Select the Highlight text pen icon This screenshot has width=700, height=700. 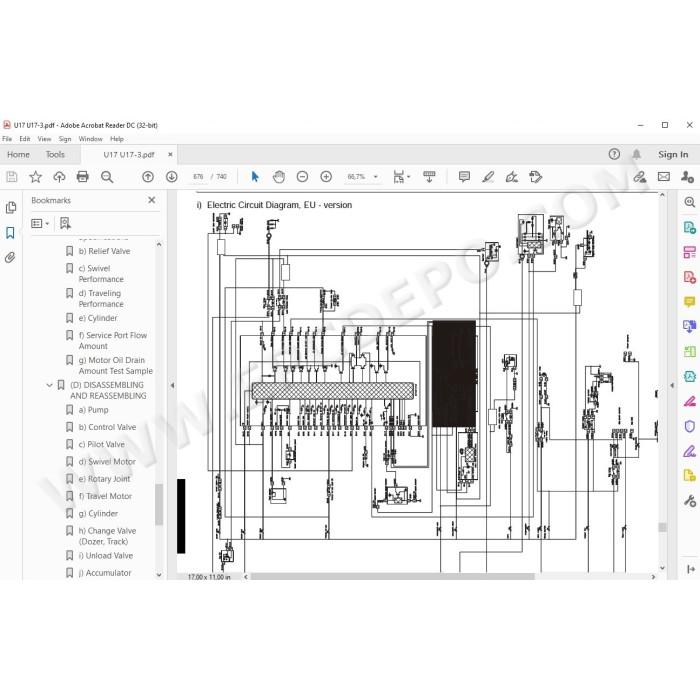[488, 177]
